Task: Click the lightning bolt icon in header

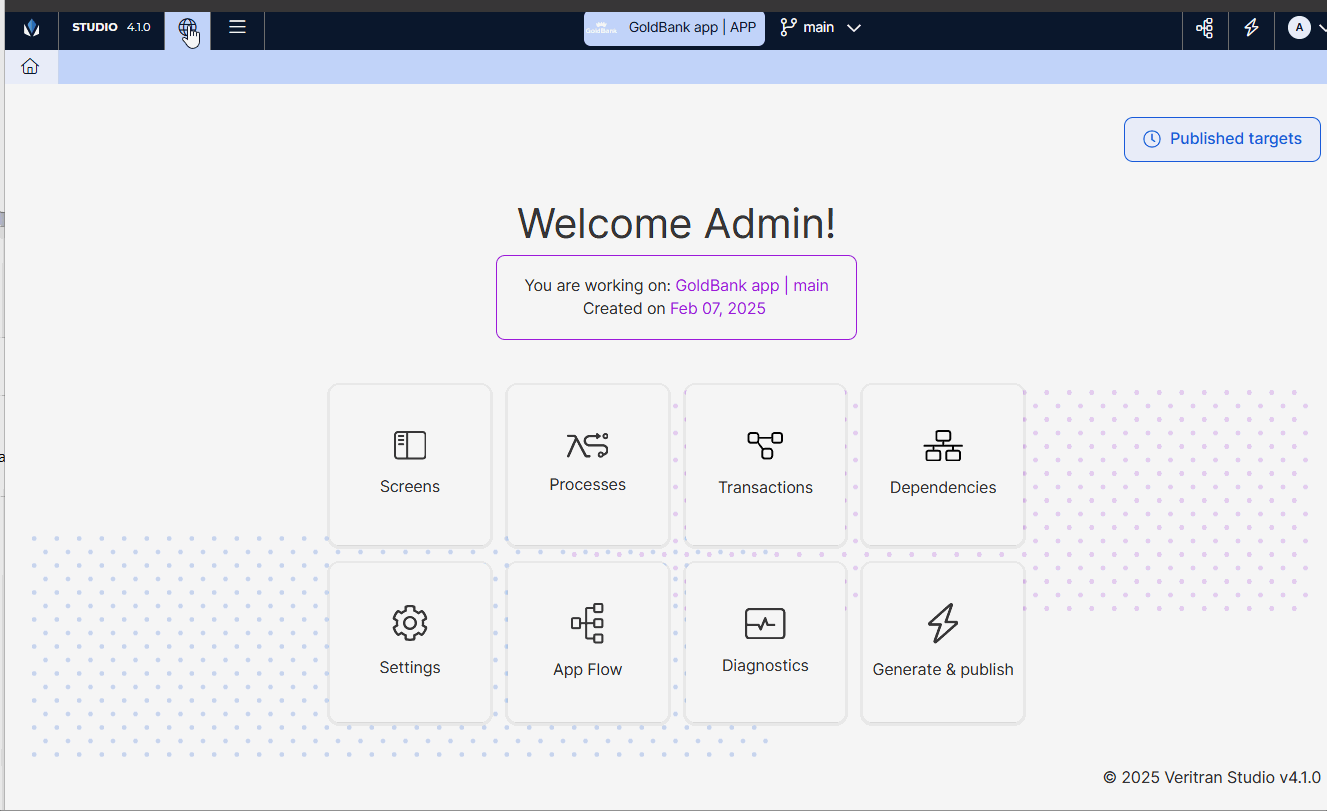Action: [1251, 28]
